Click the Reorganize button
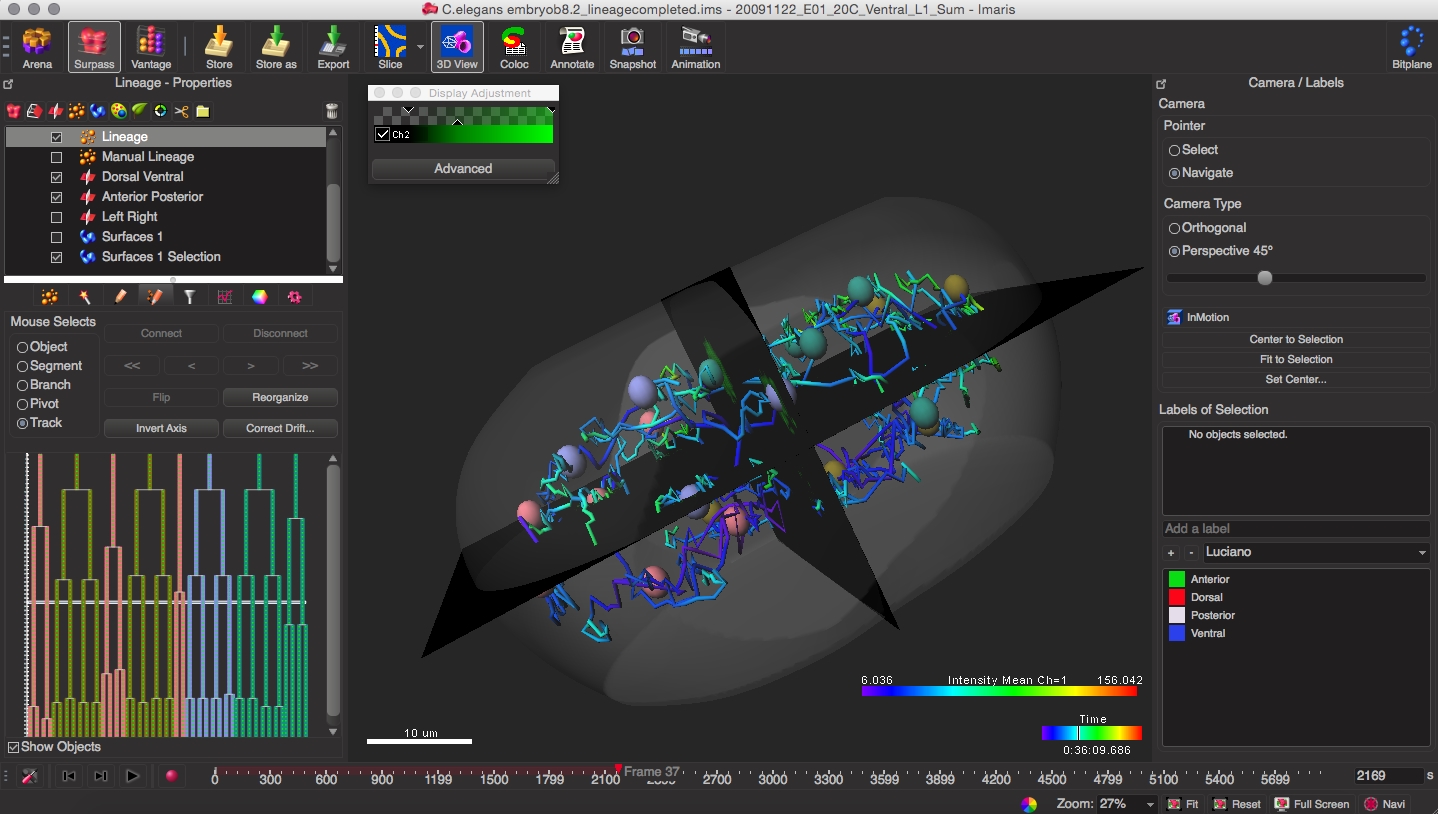The width and height of the screenshot is (1438, 814). click(x=280, y=397)
